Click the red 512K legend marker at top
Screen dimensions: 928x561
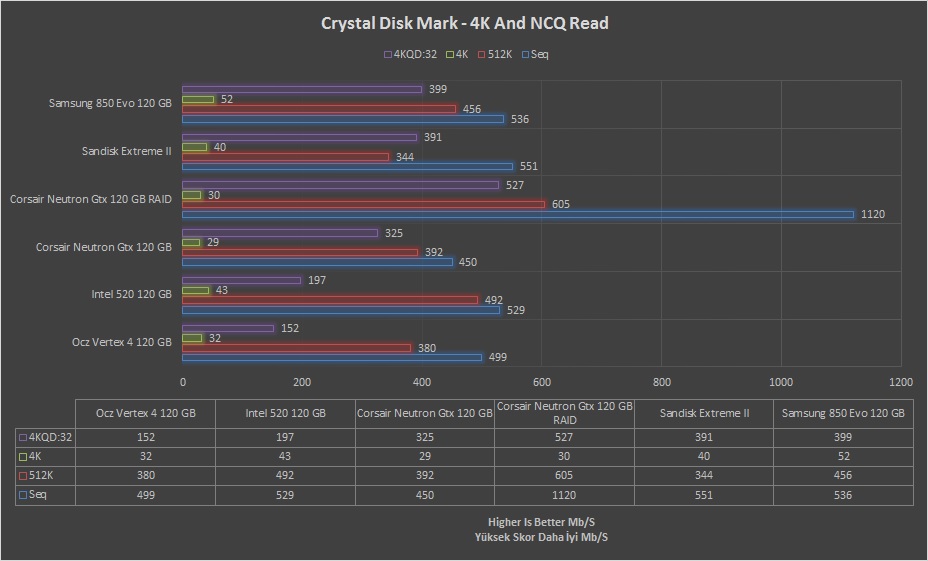tap(482, 54)
